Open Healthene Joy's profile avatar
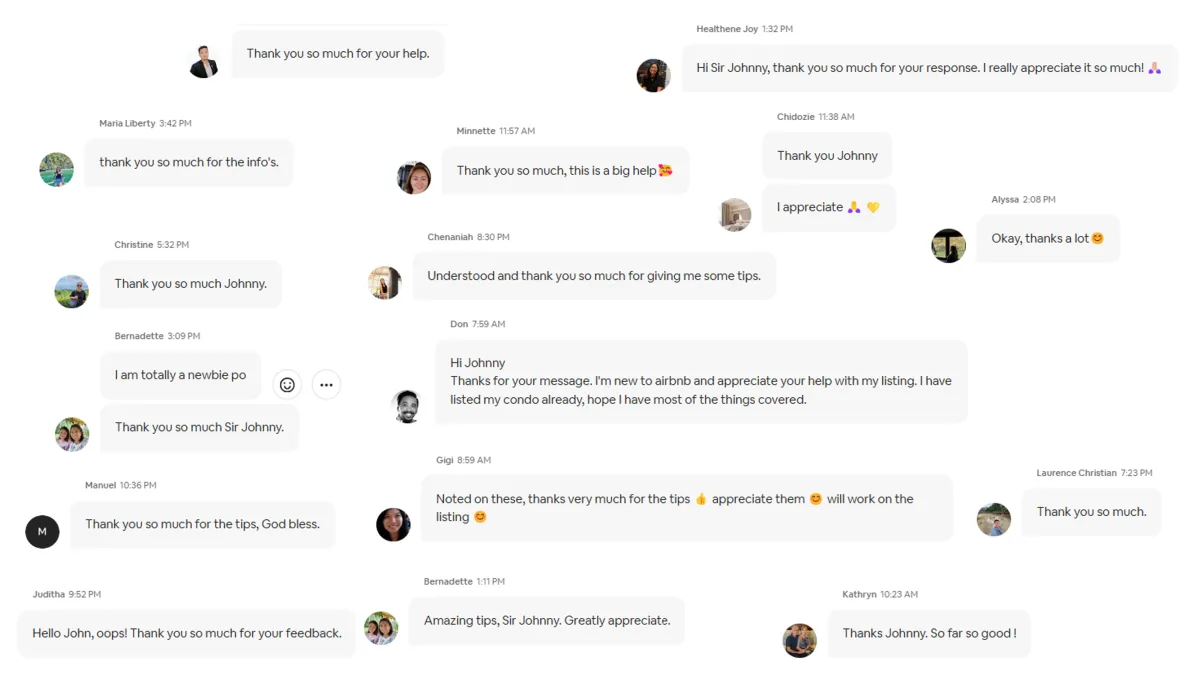 tap(653, 75)
